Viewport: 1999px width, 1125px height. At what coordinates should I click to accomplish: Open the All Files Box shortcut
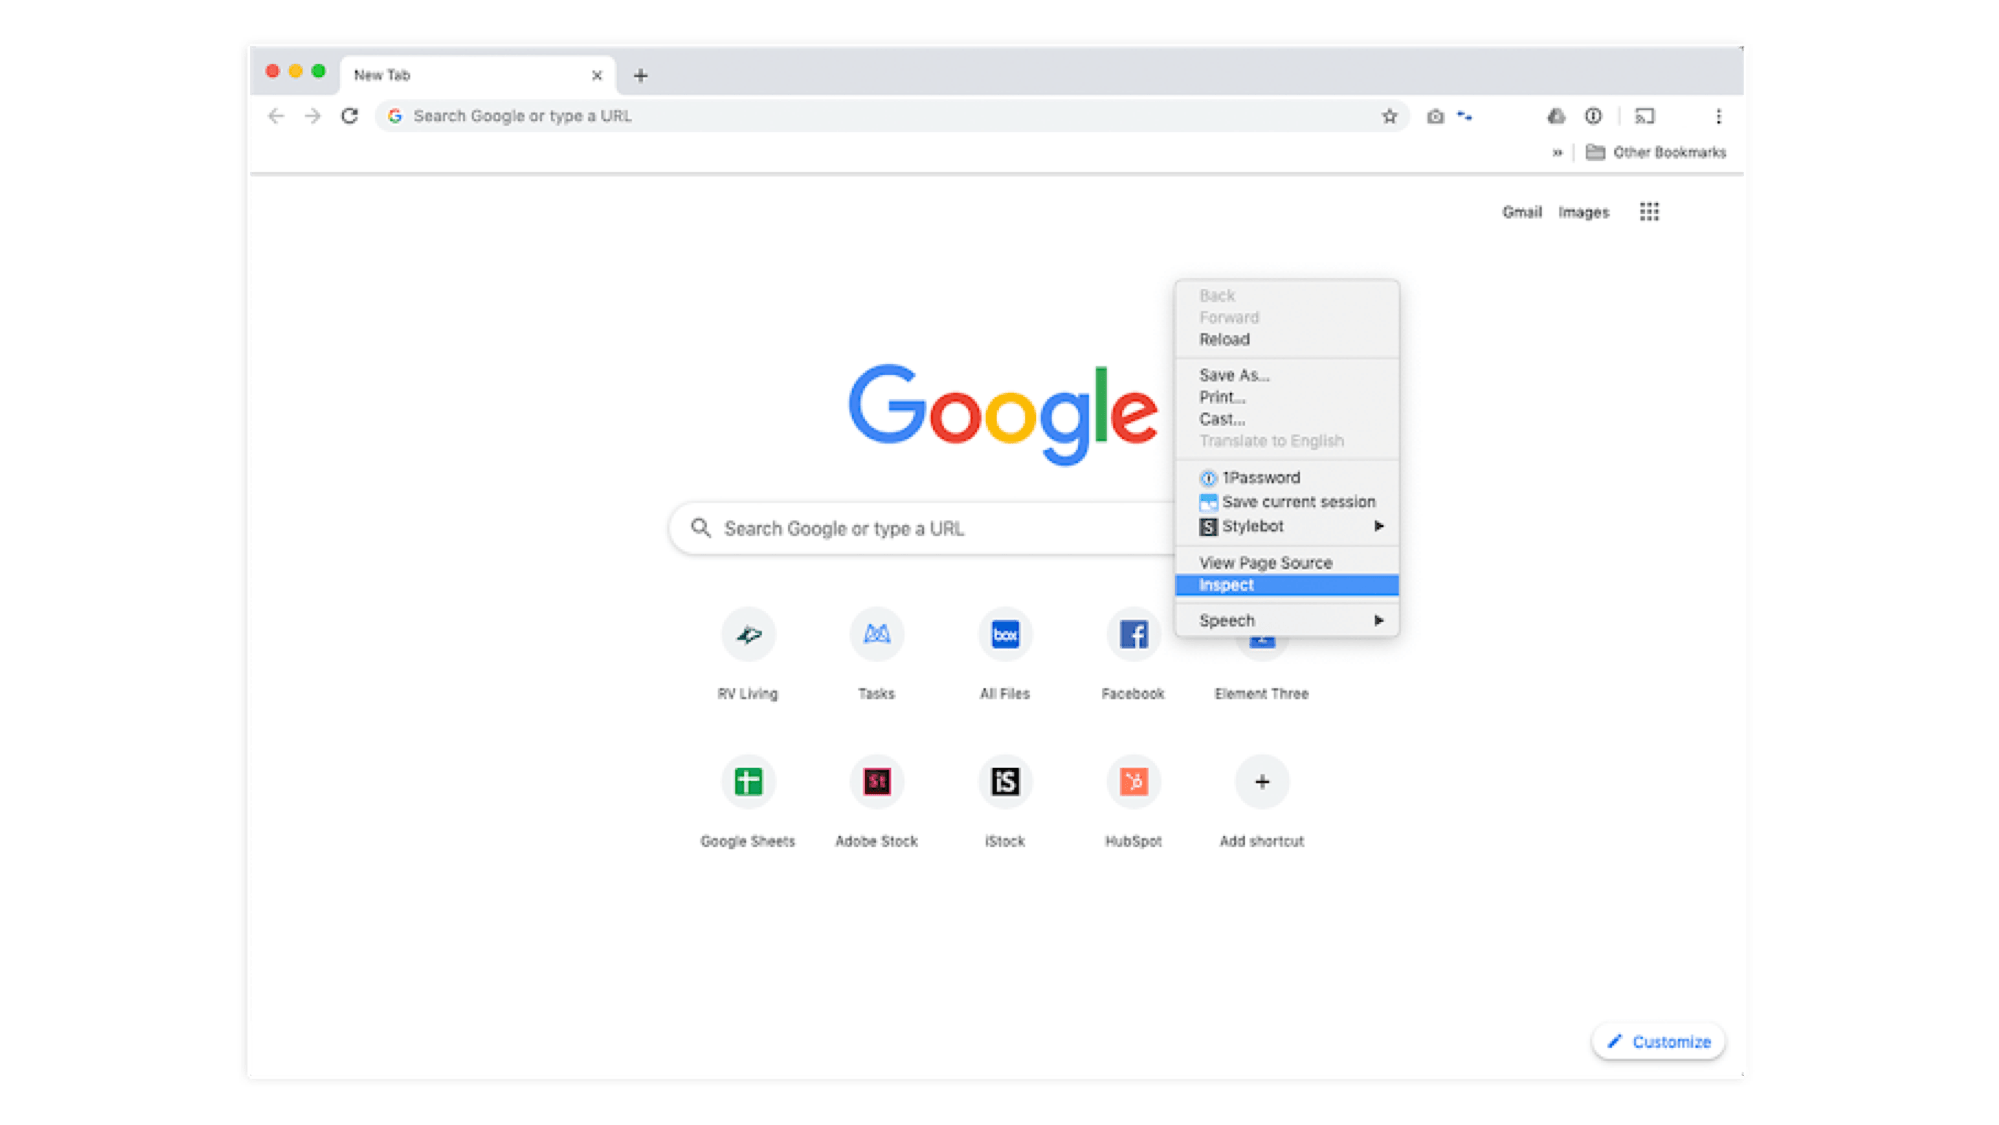[1005, 634]
